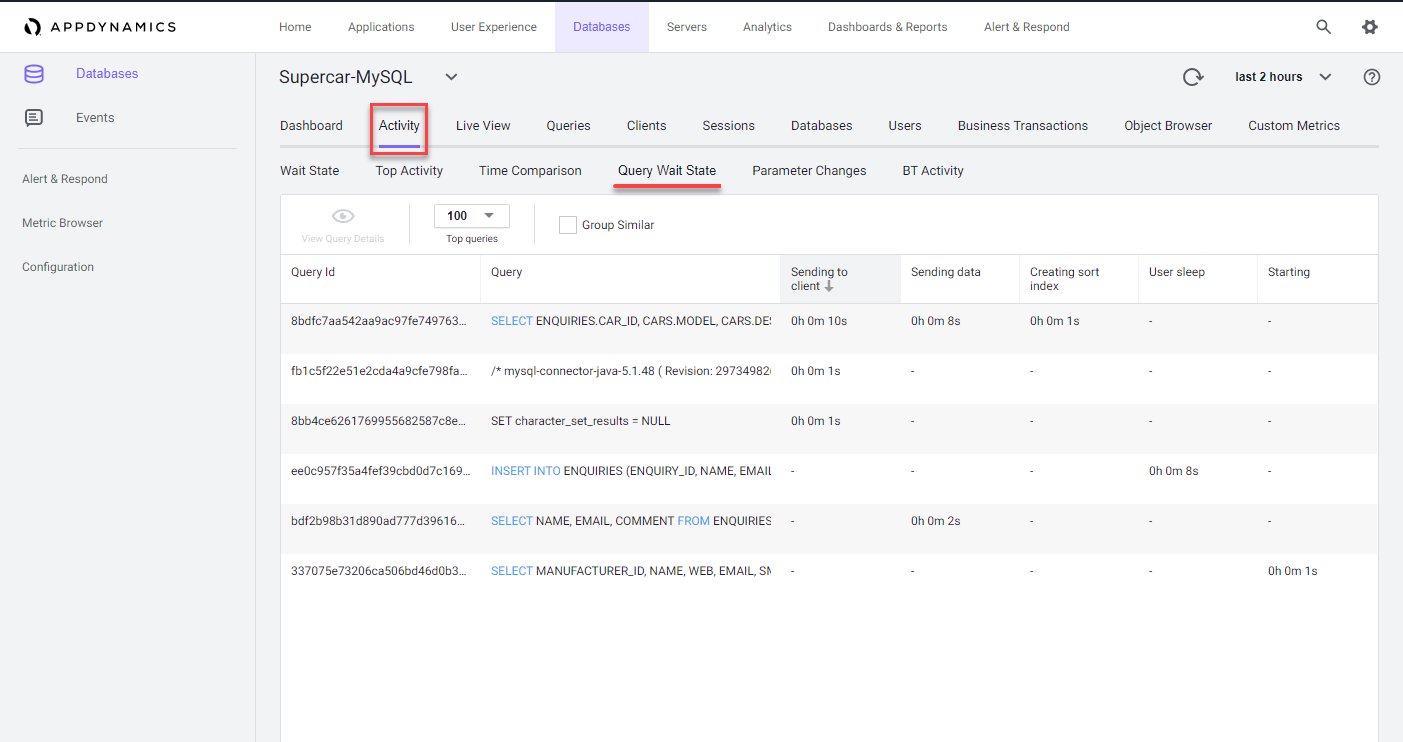
Task: Switch to the BT Activity sub-tab
Action: point(933,171)
